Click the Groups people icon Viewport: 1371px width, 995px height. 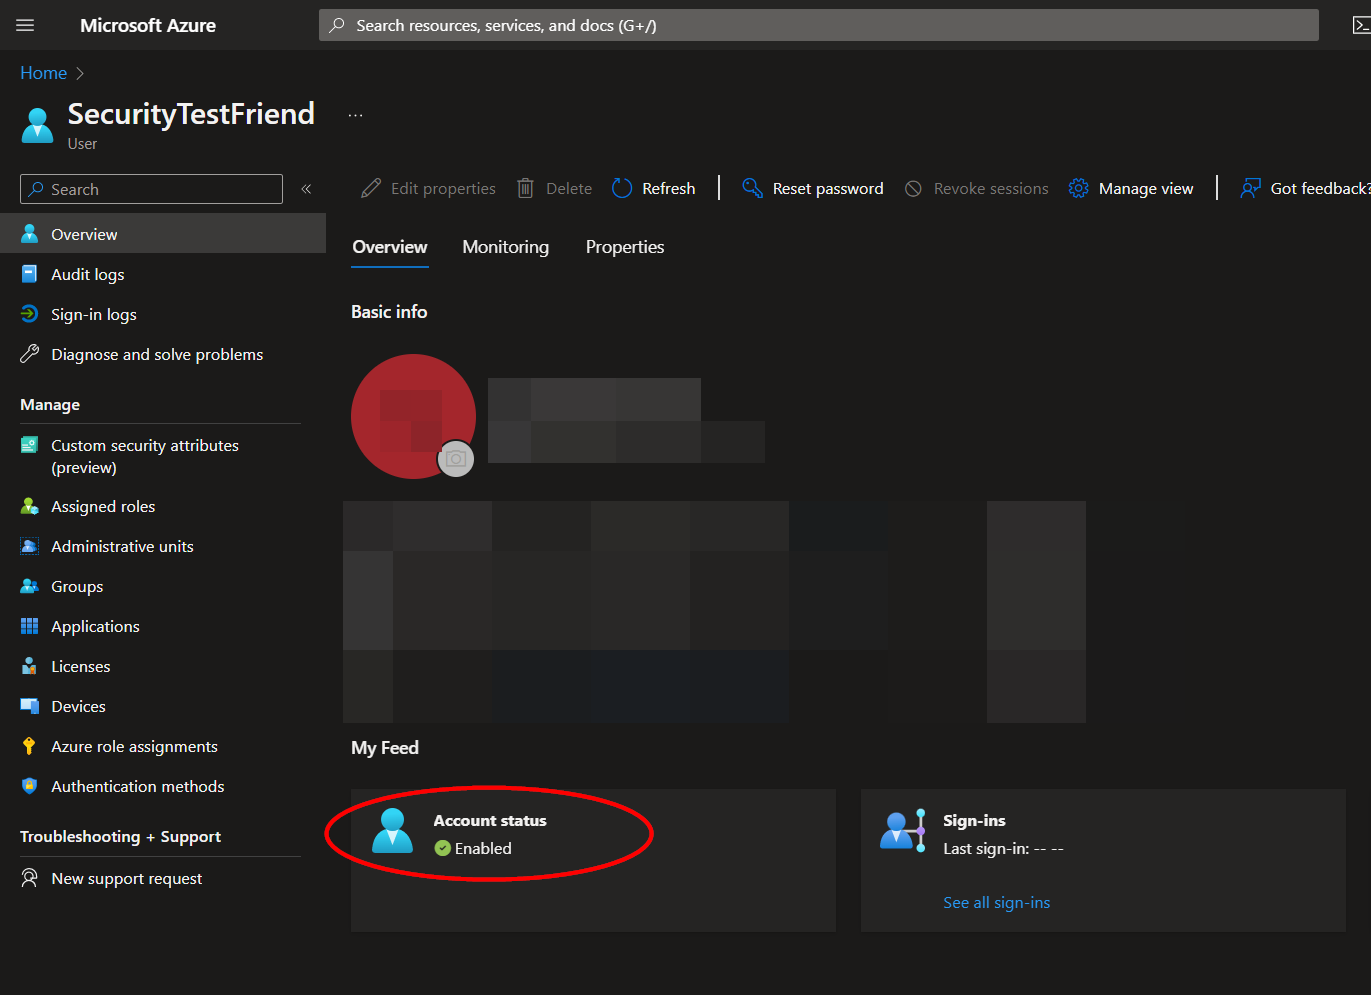pos(30,586)
